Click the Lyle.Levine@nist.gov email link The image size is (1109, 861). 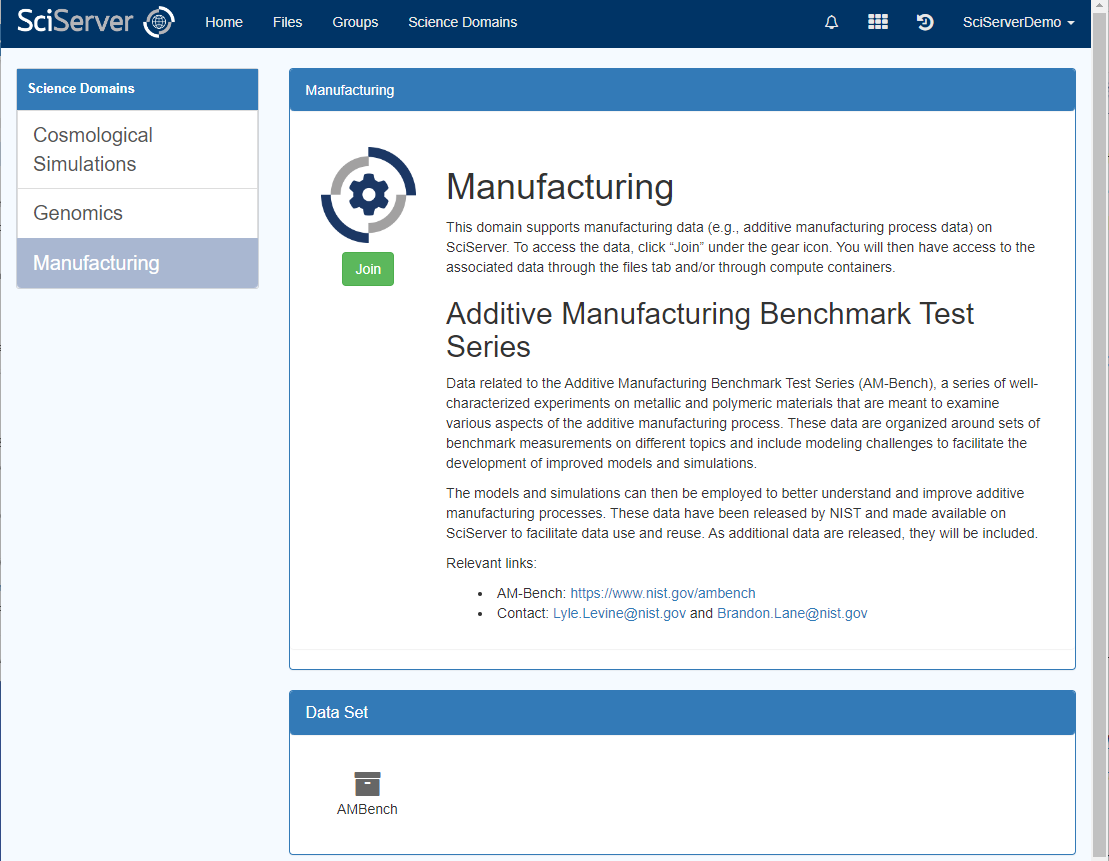[620, 613]
